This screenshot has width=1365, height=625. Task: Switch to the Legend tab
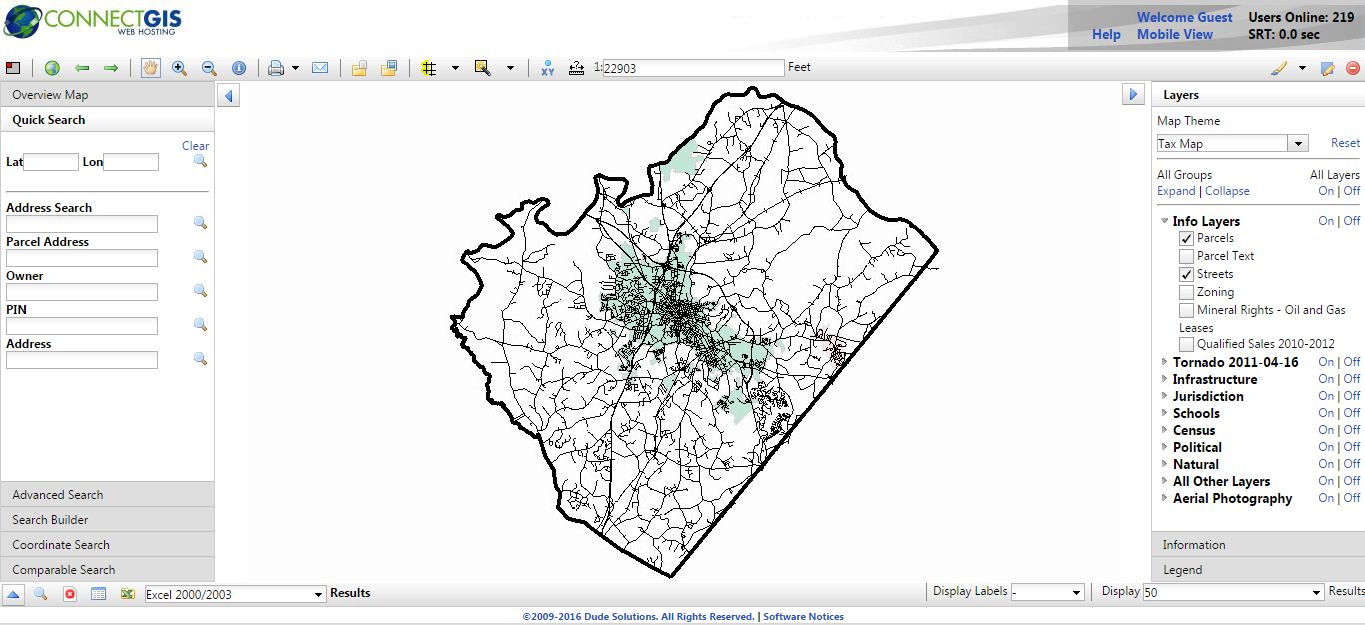coord(1183,569)
